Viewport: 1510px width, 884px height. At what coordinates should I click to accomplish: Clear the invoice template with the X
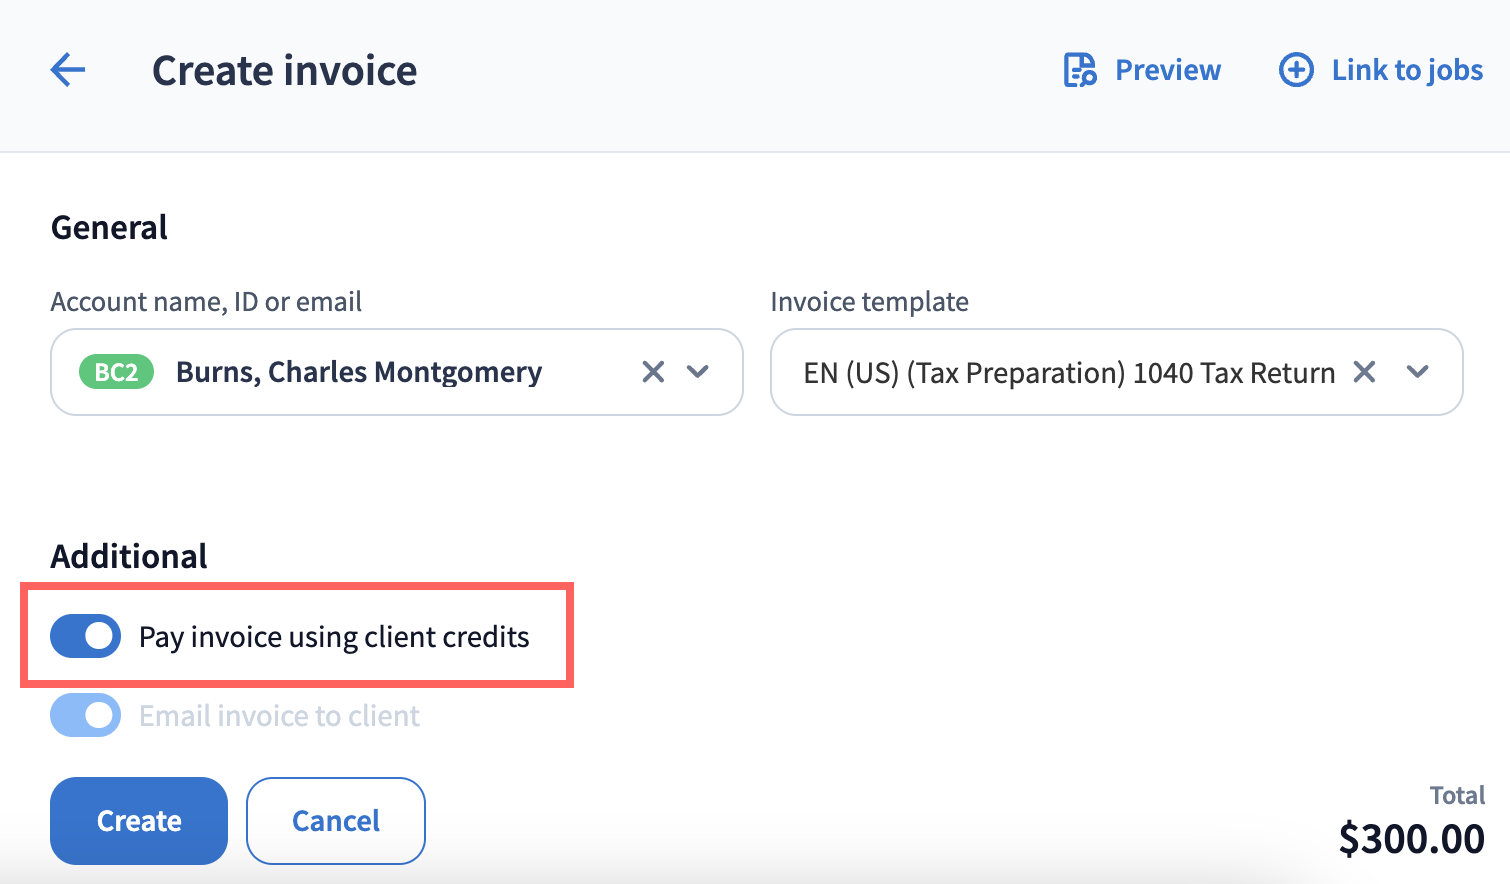click(1364, 372)
